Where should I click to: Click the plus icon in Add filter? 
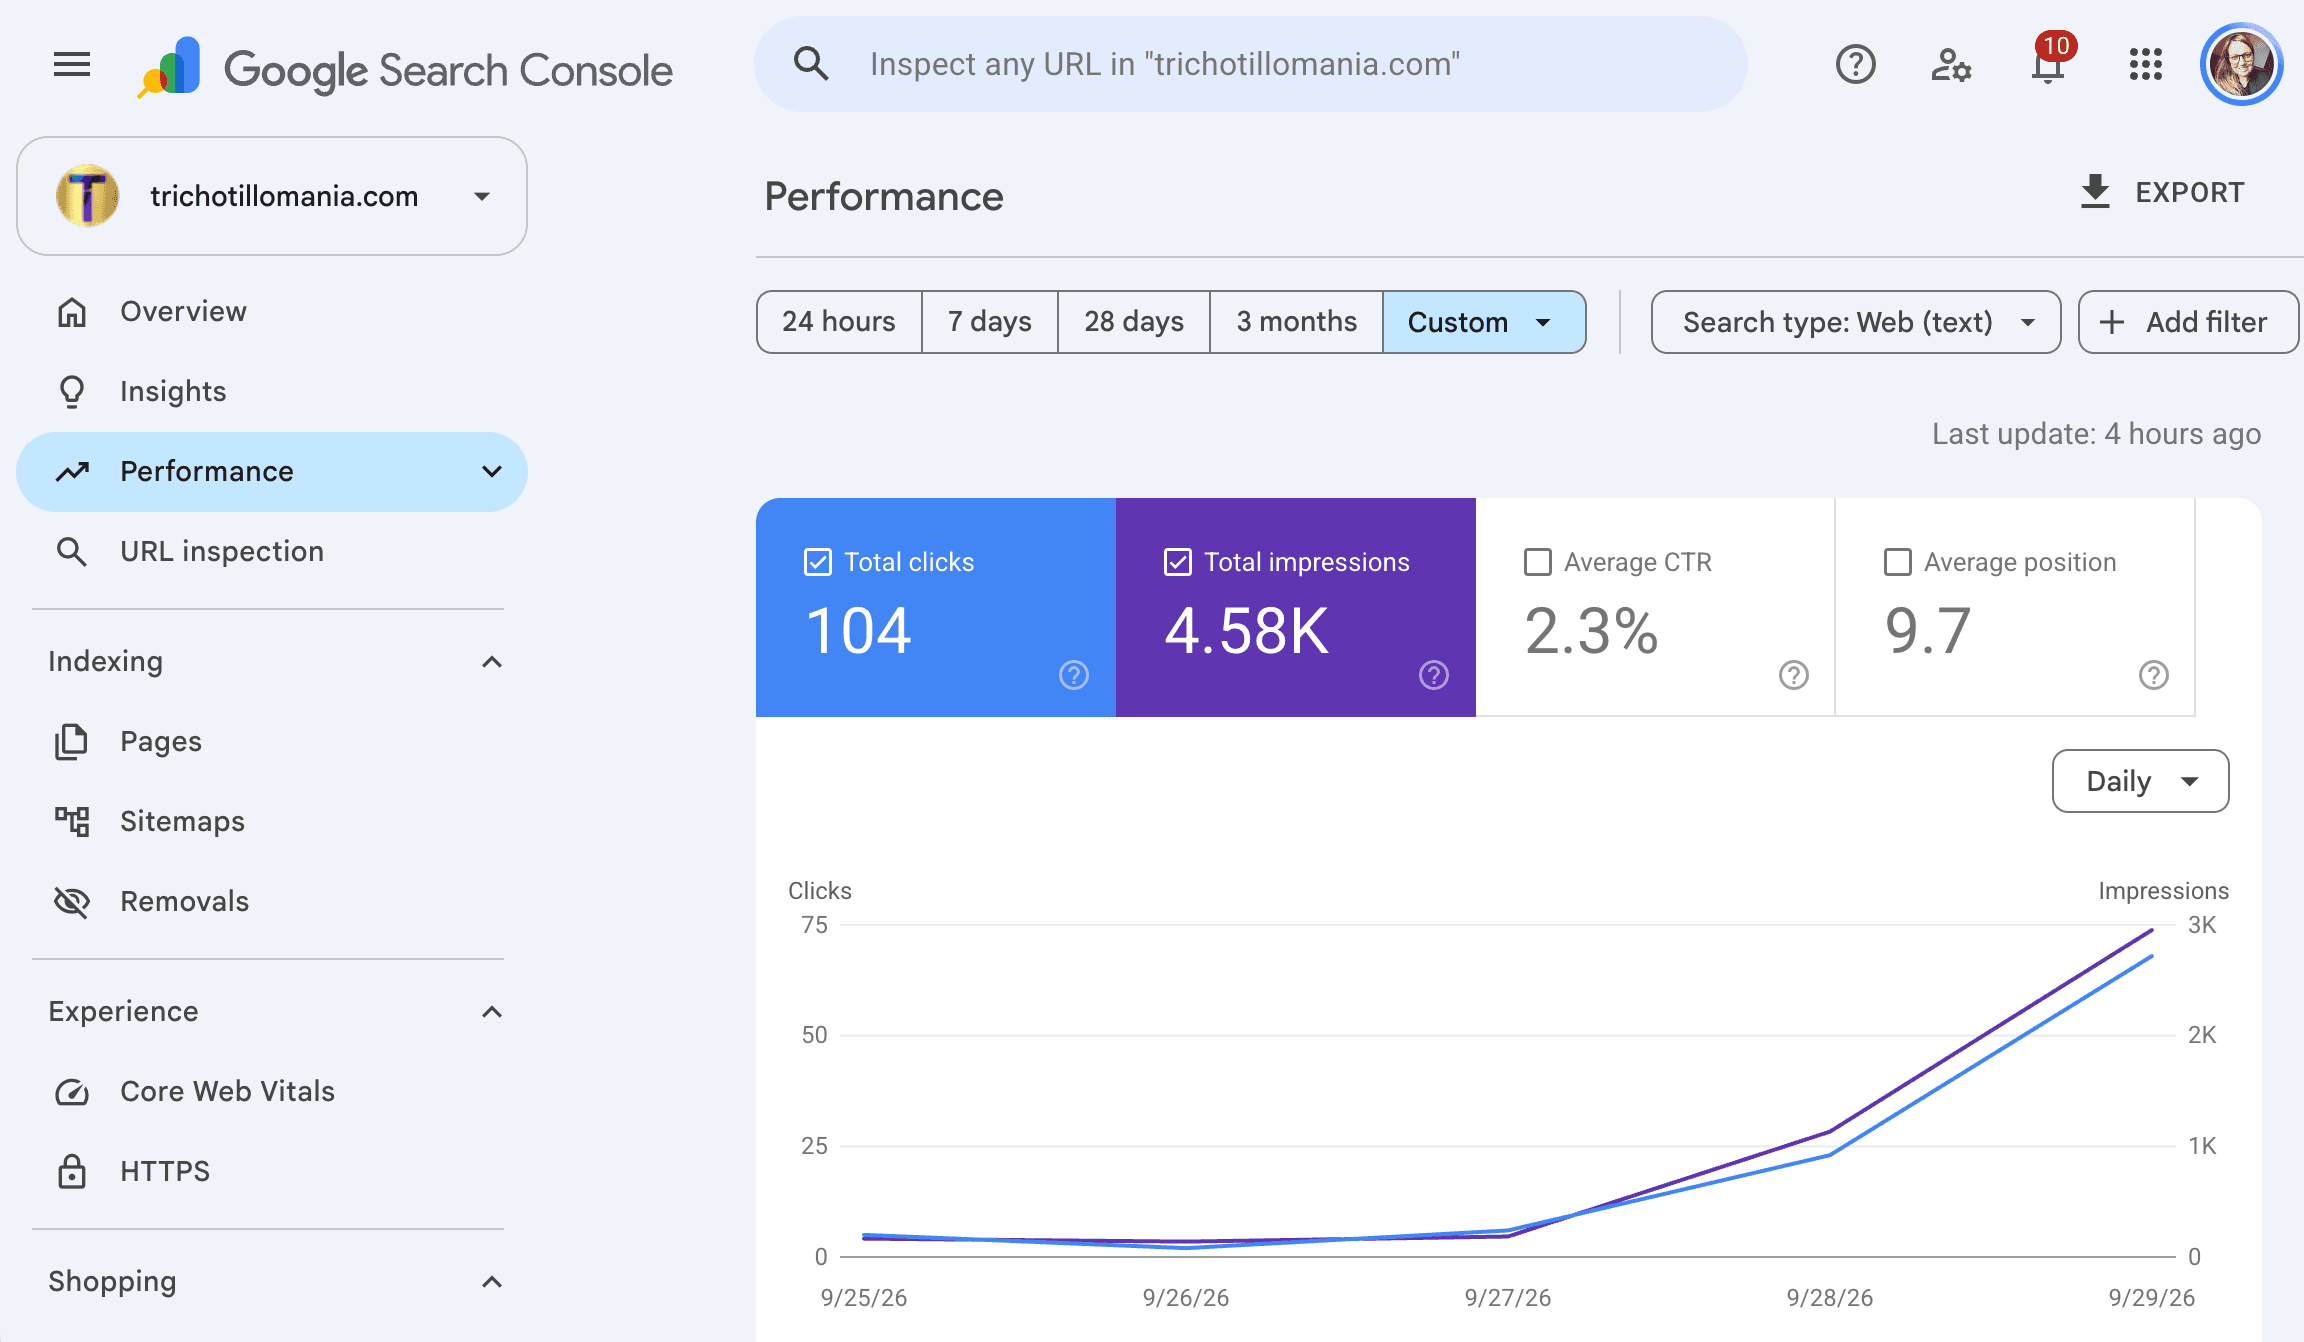(x=2112, y=322)
